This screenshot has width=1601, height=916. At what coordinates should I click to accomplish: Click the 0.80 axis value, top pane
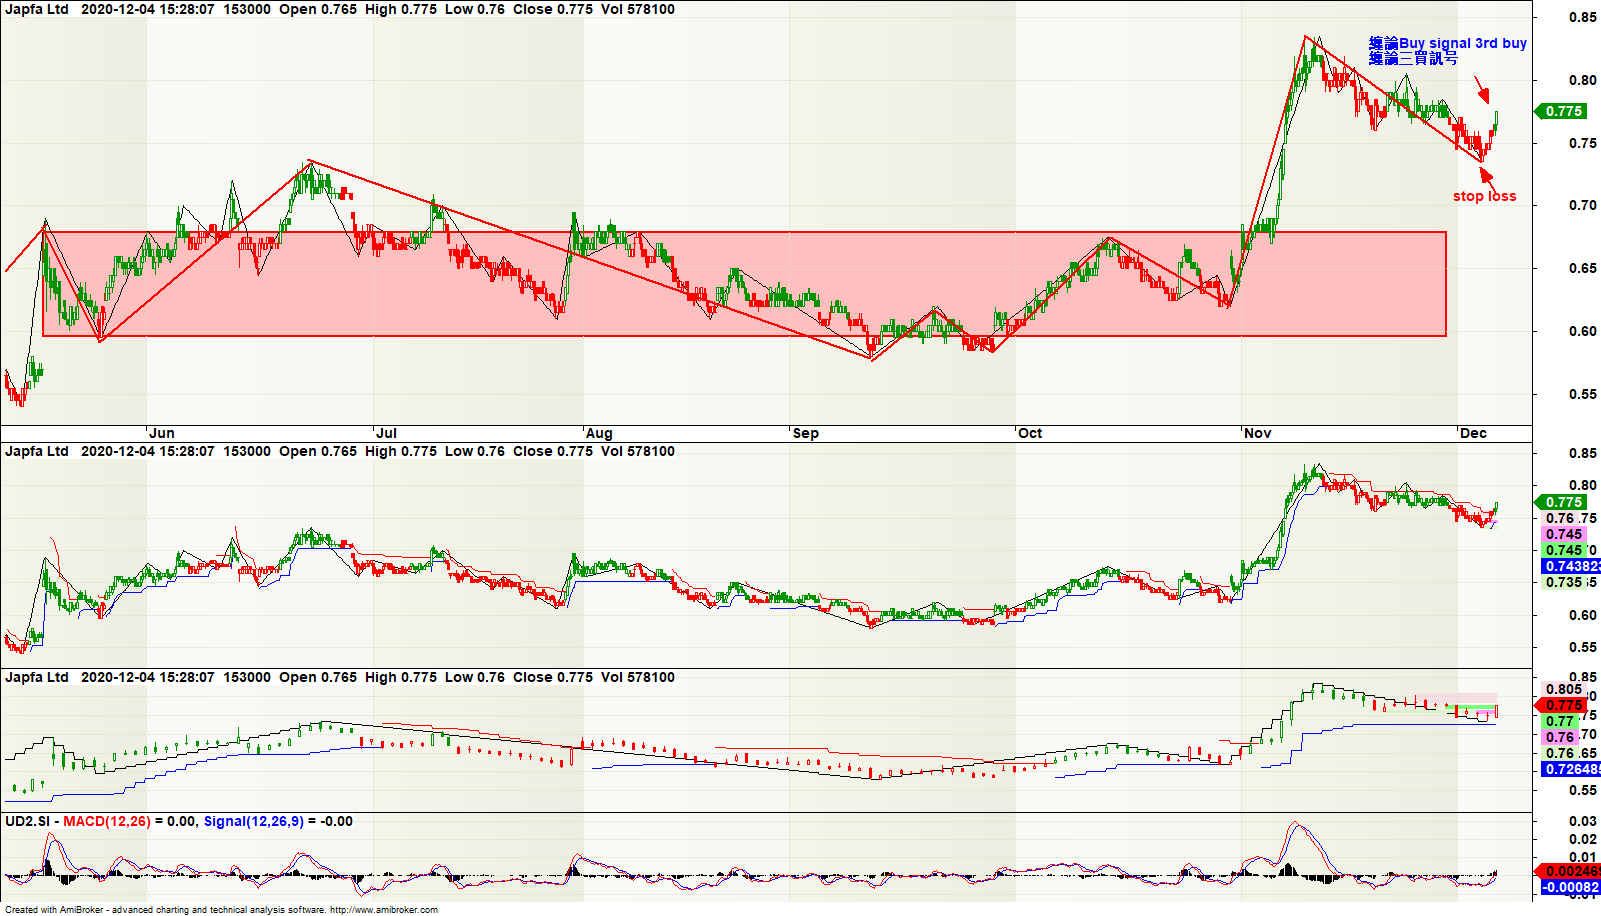(1583, 80)
